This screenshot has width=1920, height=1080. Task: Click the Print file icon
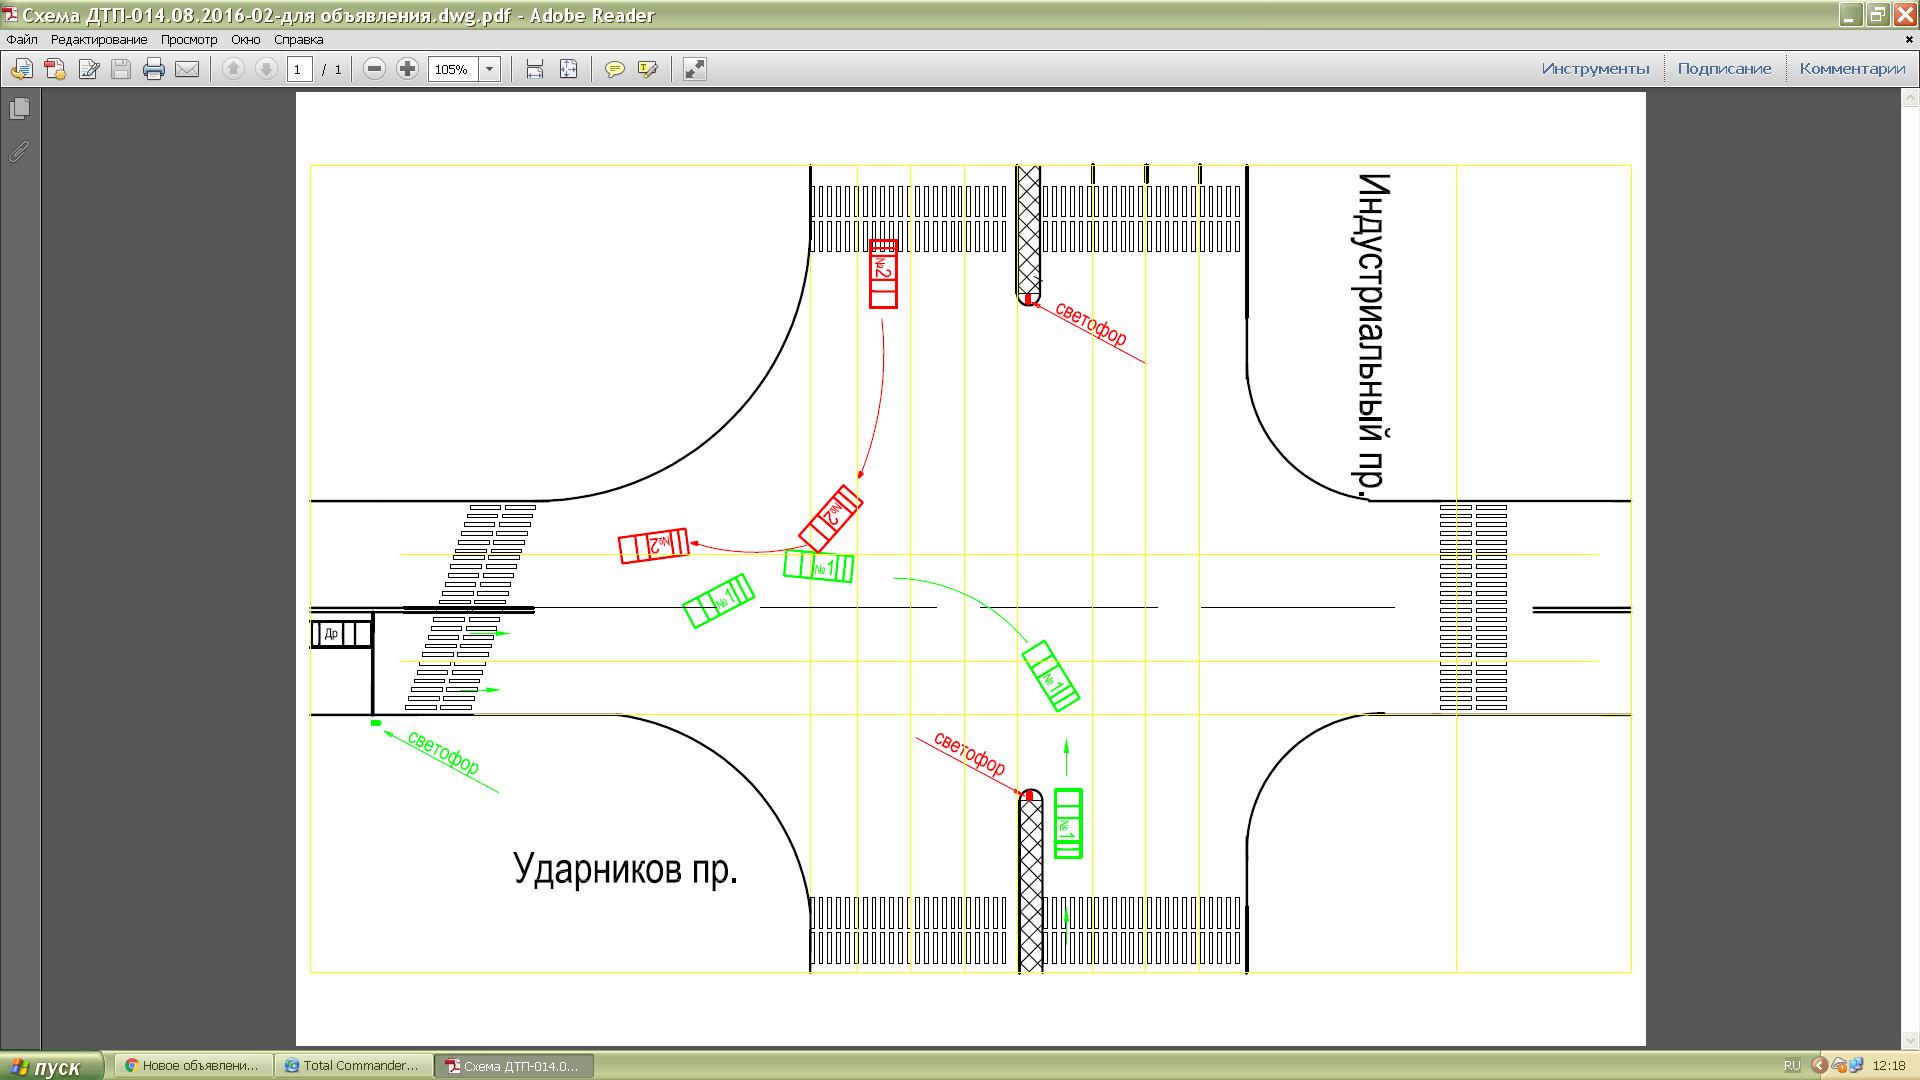click(x=154, y=69)
